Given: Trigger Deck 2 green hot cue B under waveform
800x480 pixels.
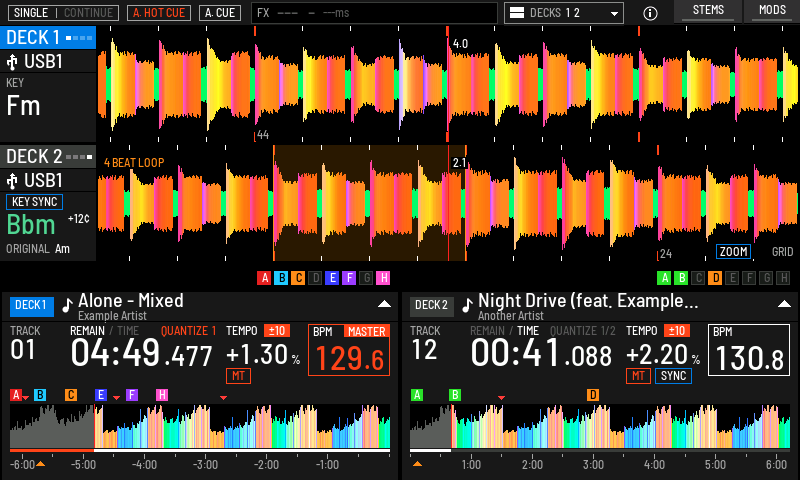Looking at the screenshot, I should (681, 278).
